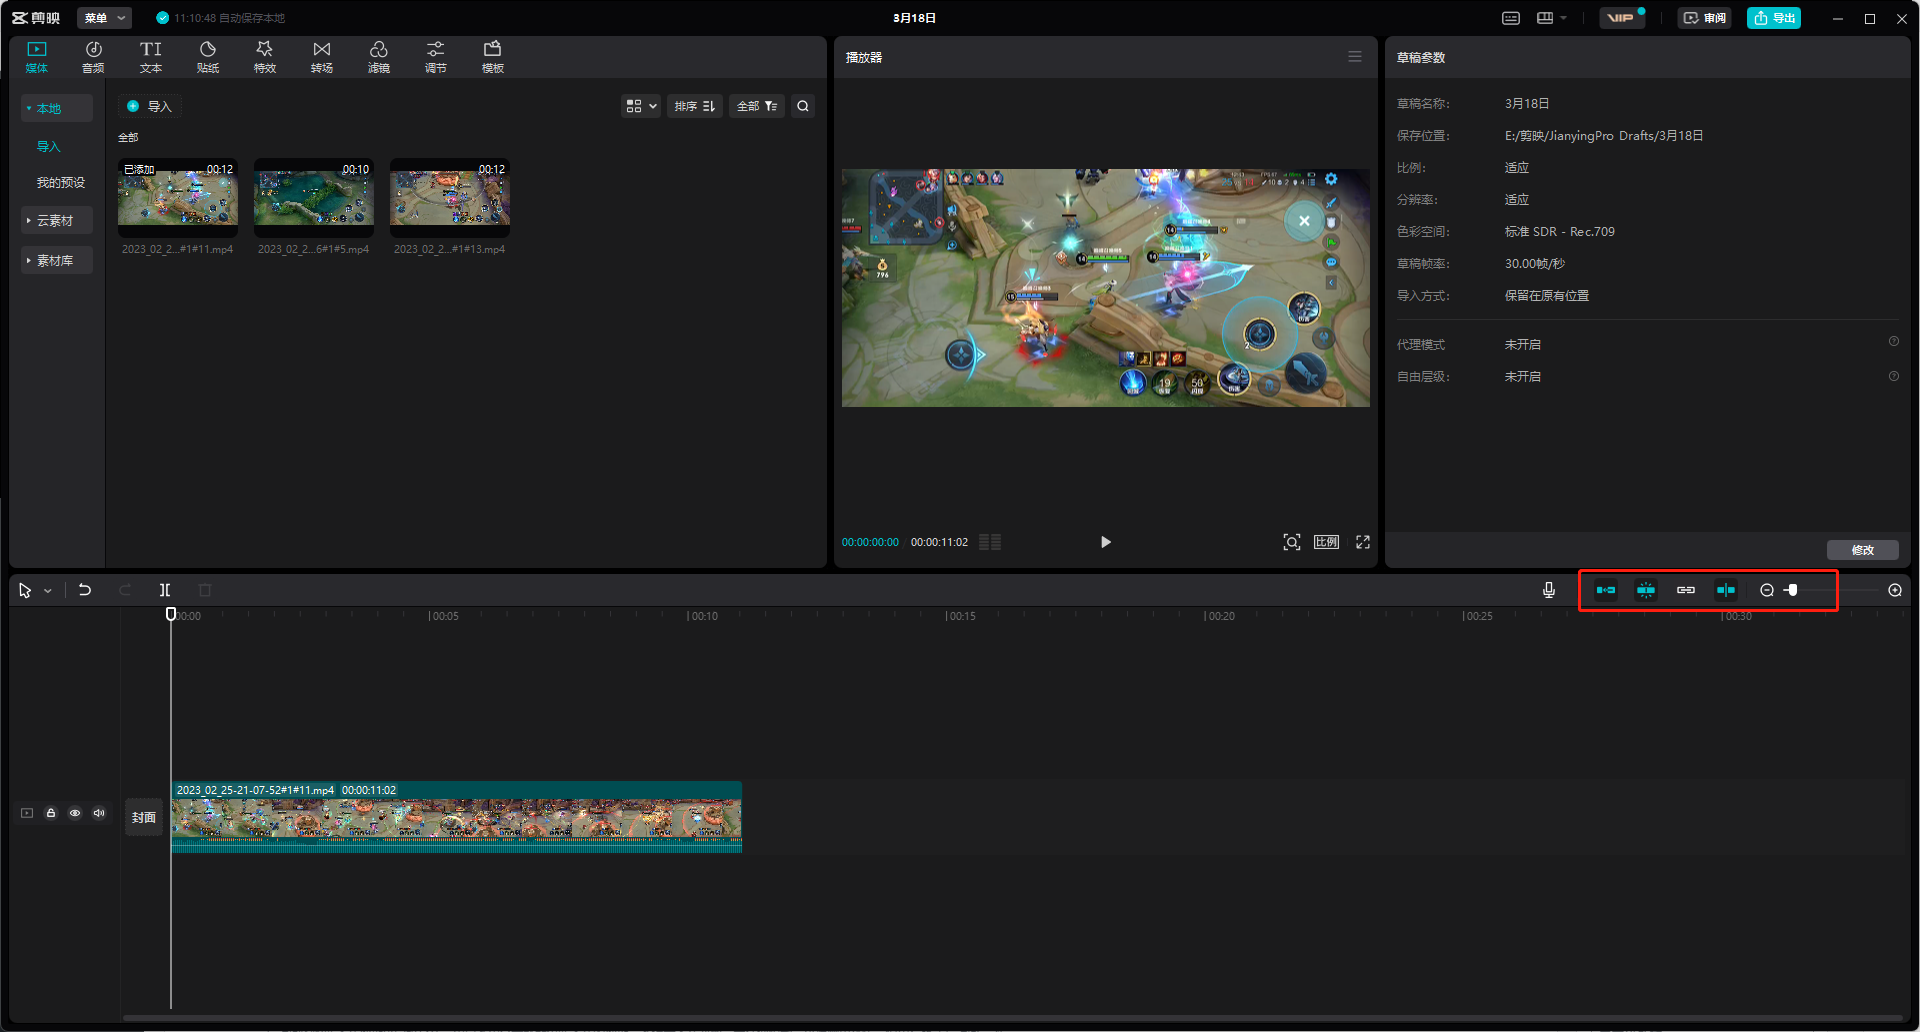Play the preview video
The width and height of the screenshot is (1920, 1032).
pos(1106,542)
